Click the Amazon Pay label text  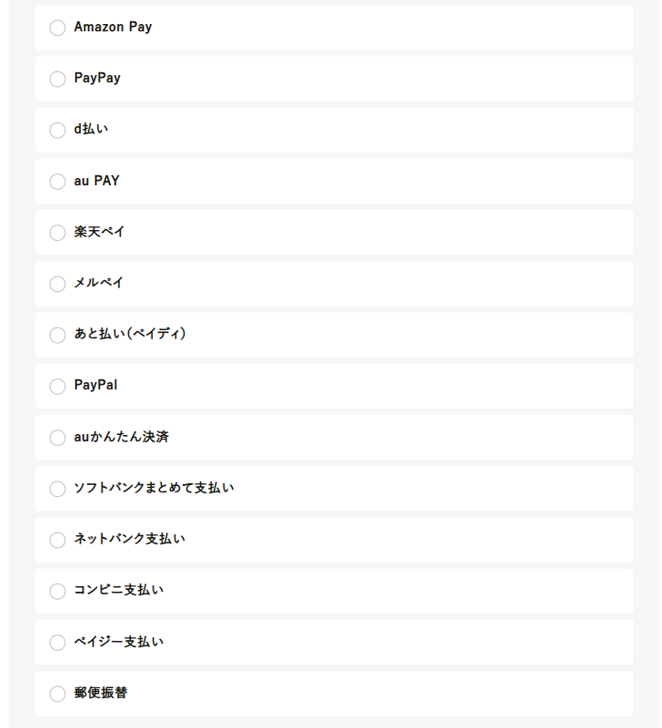click(113, 27)
